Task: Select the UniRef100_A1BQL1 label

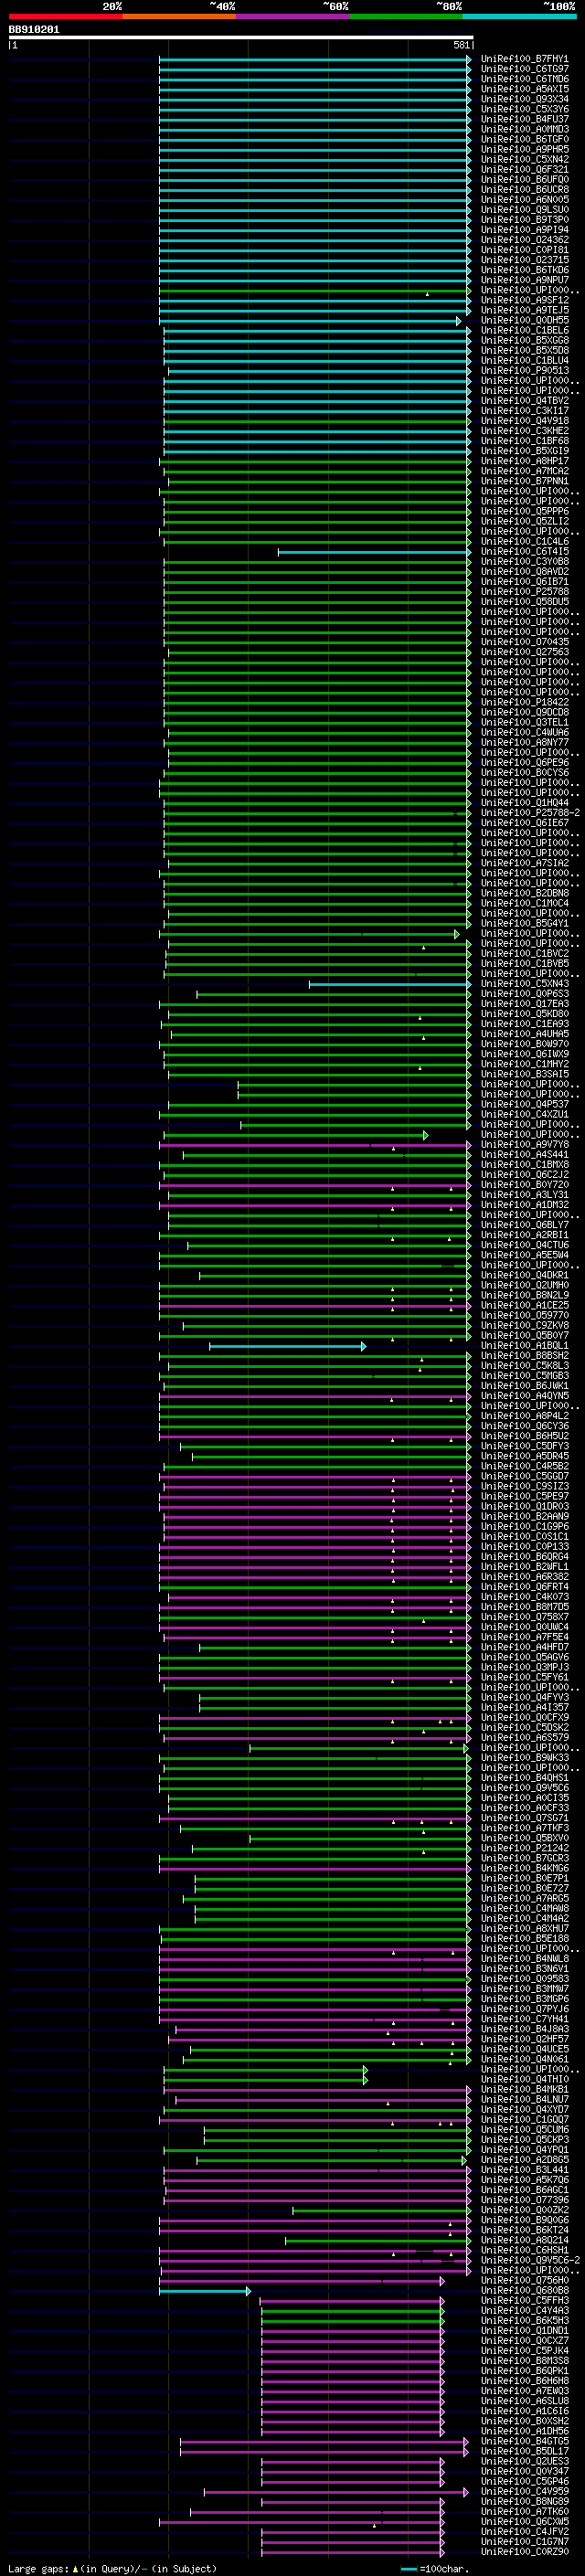Action: click(524, 1345)
